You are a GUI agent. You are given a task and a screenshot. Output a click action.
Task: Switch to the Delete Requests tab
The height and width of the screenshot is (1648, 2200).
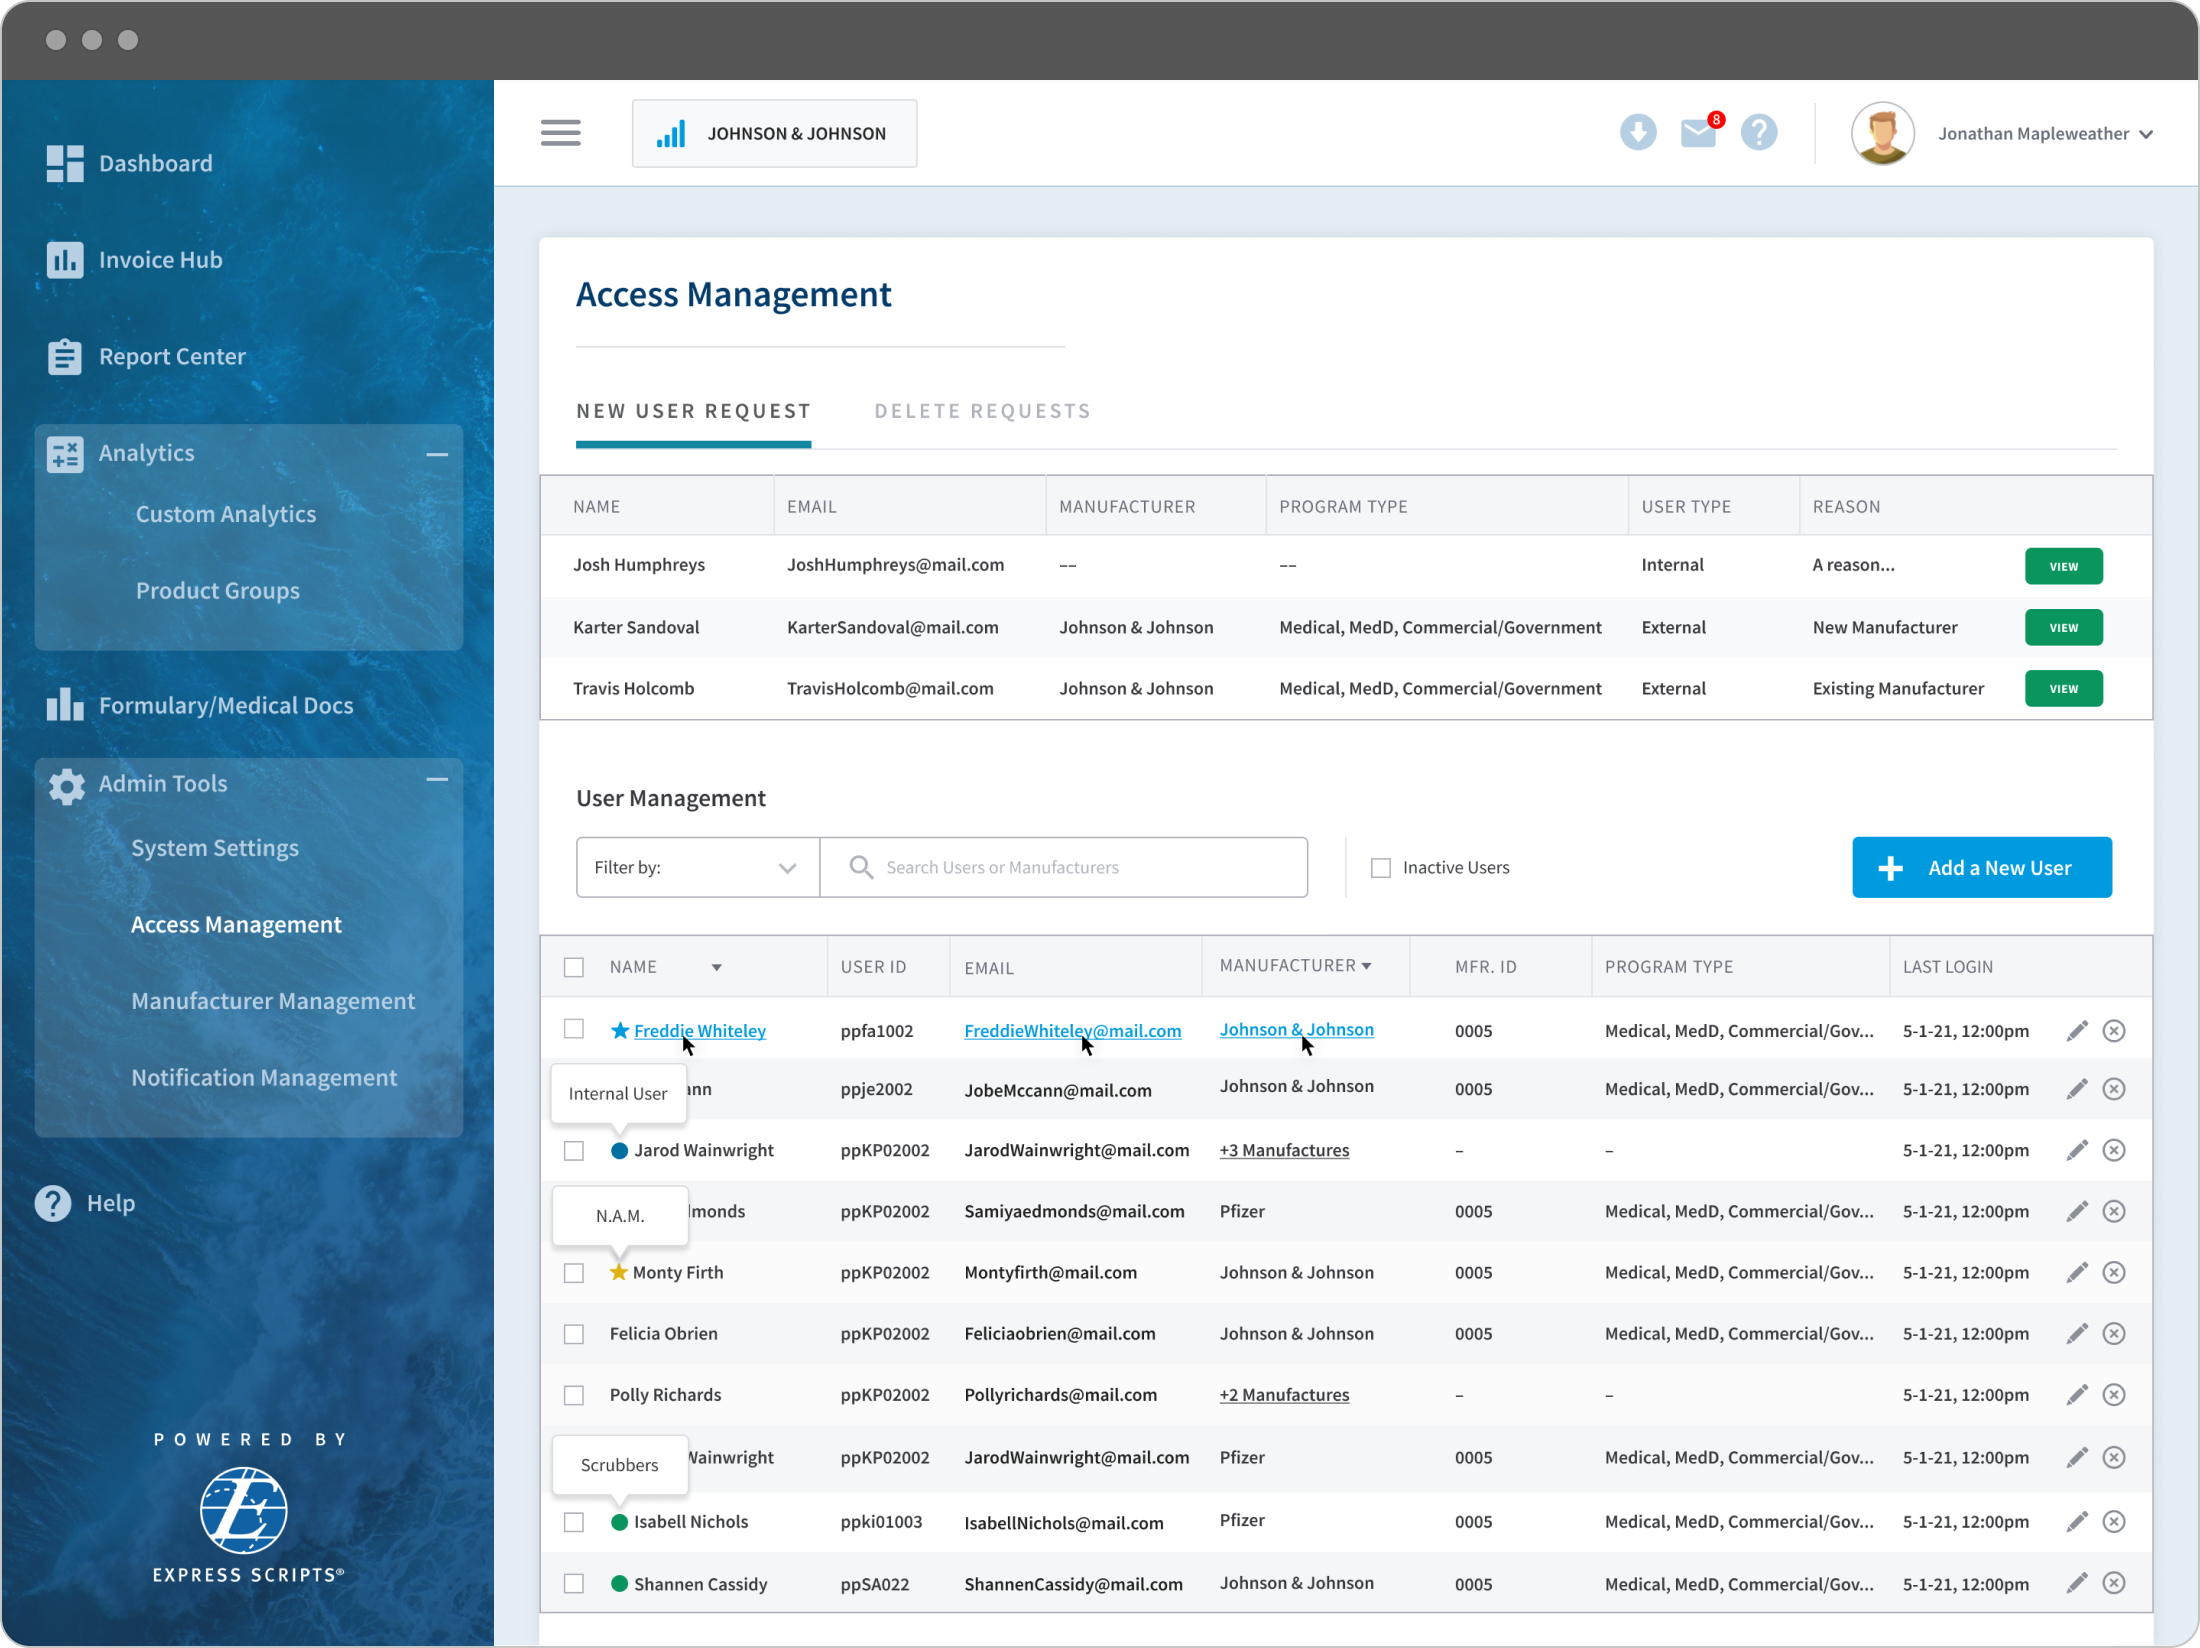coord(982,411)
